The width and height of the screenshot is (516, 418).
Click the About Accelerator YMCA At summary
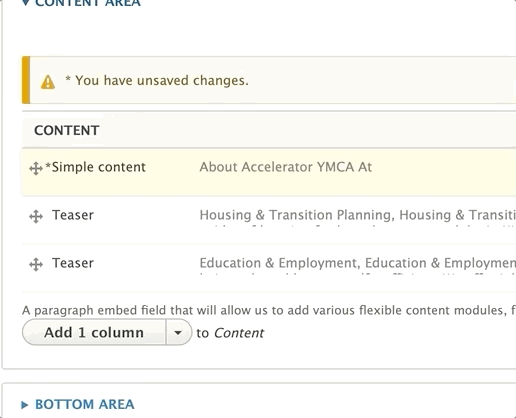click(x=286, y=167)
